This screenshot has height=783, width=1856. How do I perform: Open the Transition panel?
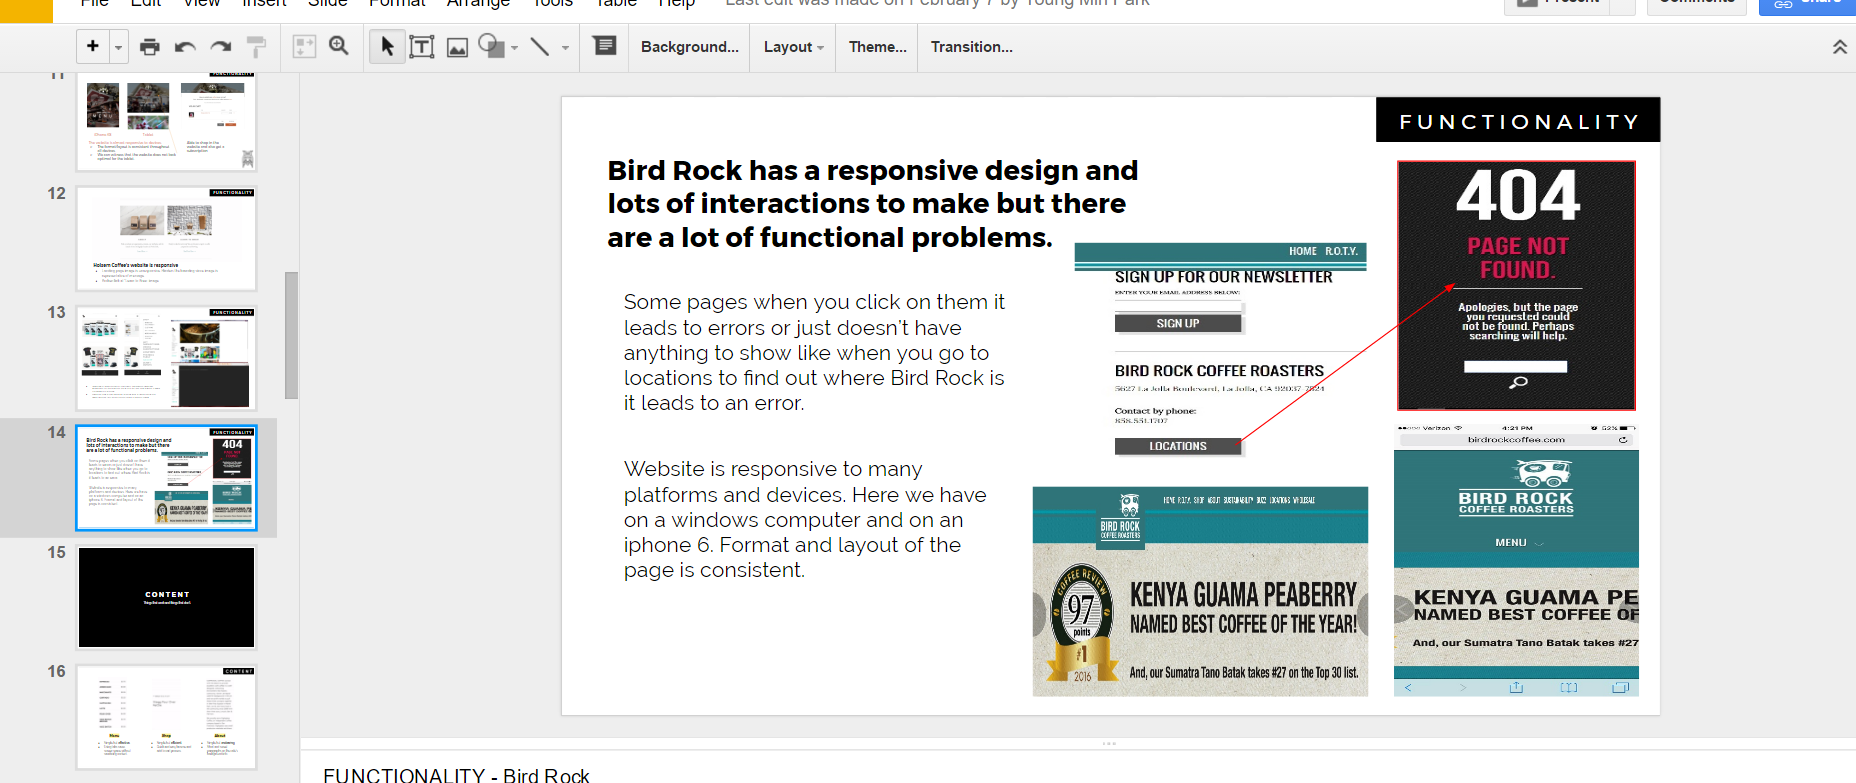pyautogui.click(x=971, y=47)
